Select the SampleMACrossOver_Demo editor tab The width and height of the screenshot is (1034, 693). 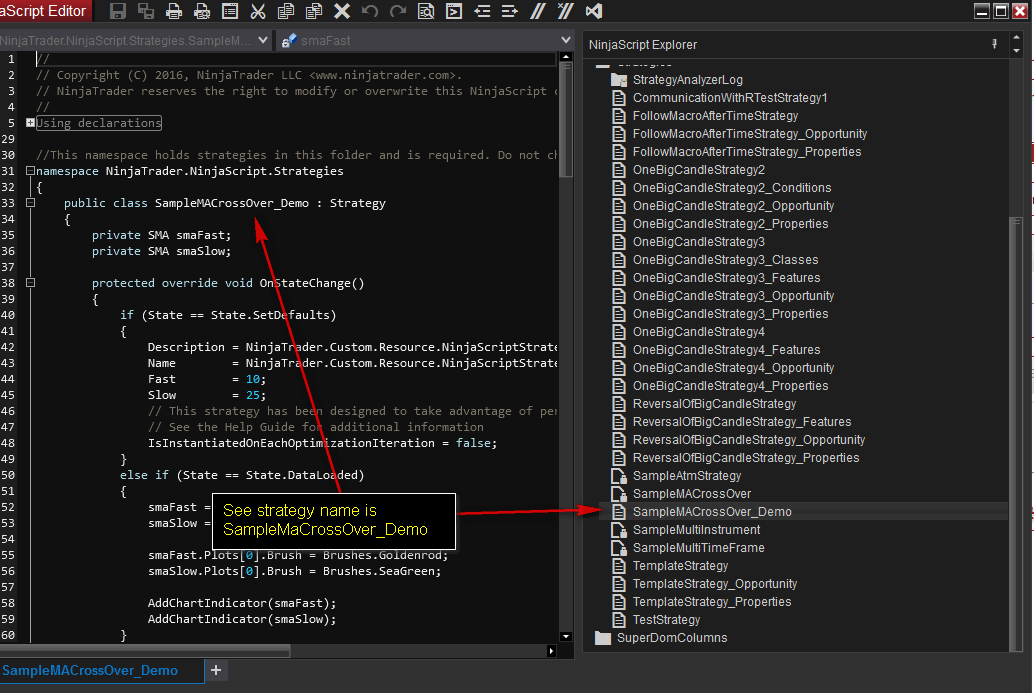click(x=90, y=670)
